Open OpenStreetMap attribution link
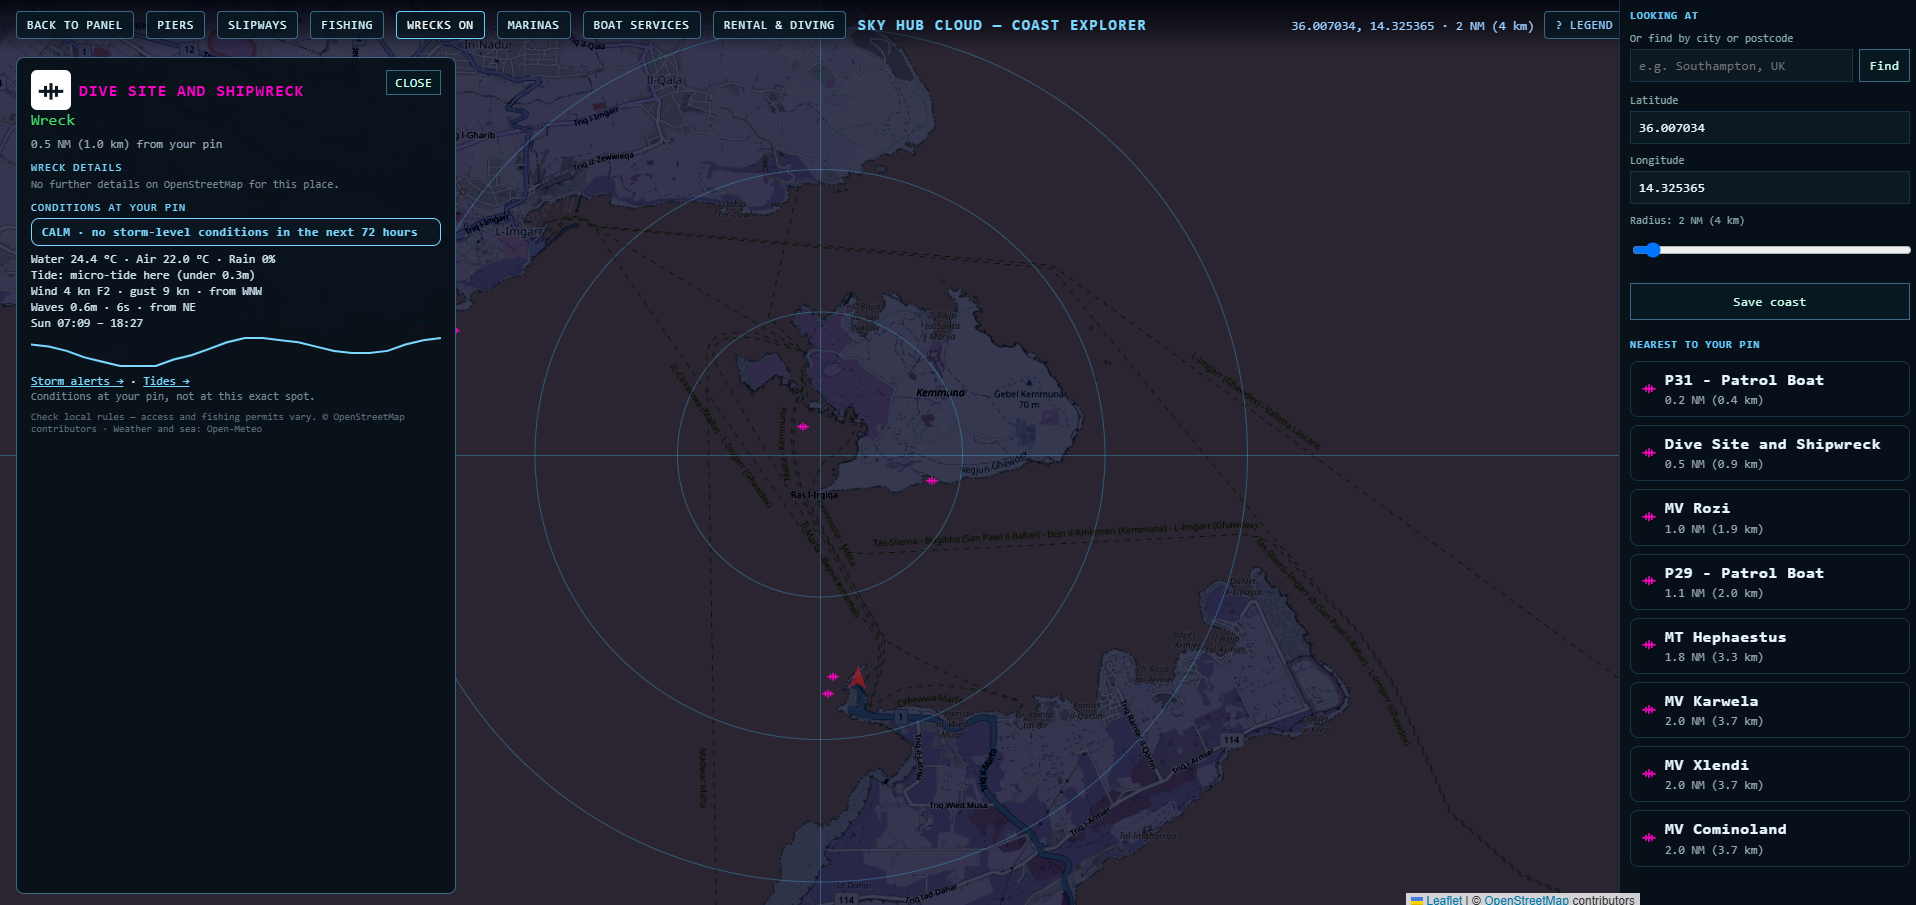The image size is (1916, 905). pyautogui.click(x=1526, y=900)
